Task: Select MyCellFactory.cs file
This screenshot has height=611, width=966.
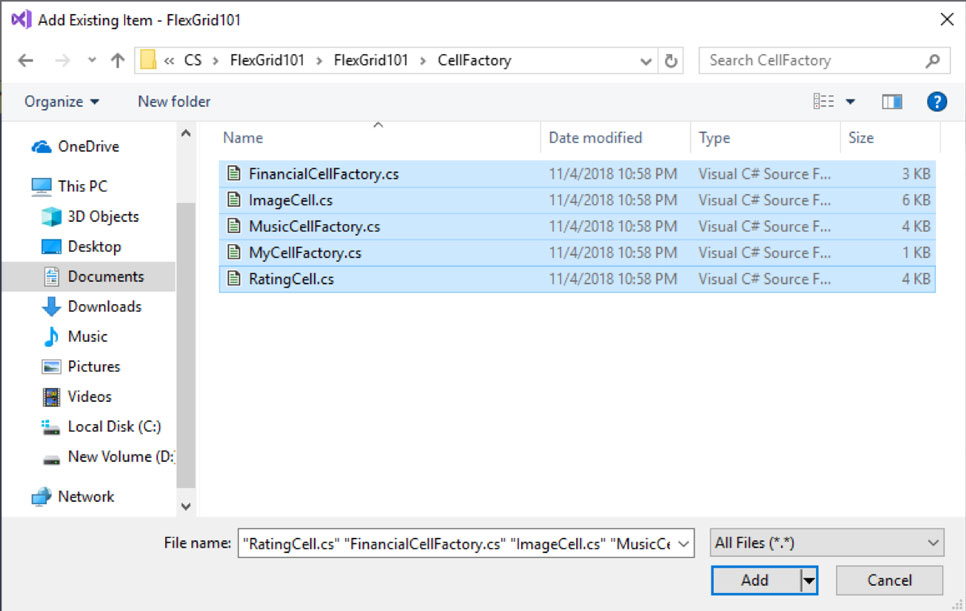Action: point(577,253)
